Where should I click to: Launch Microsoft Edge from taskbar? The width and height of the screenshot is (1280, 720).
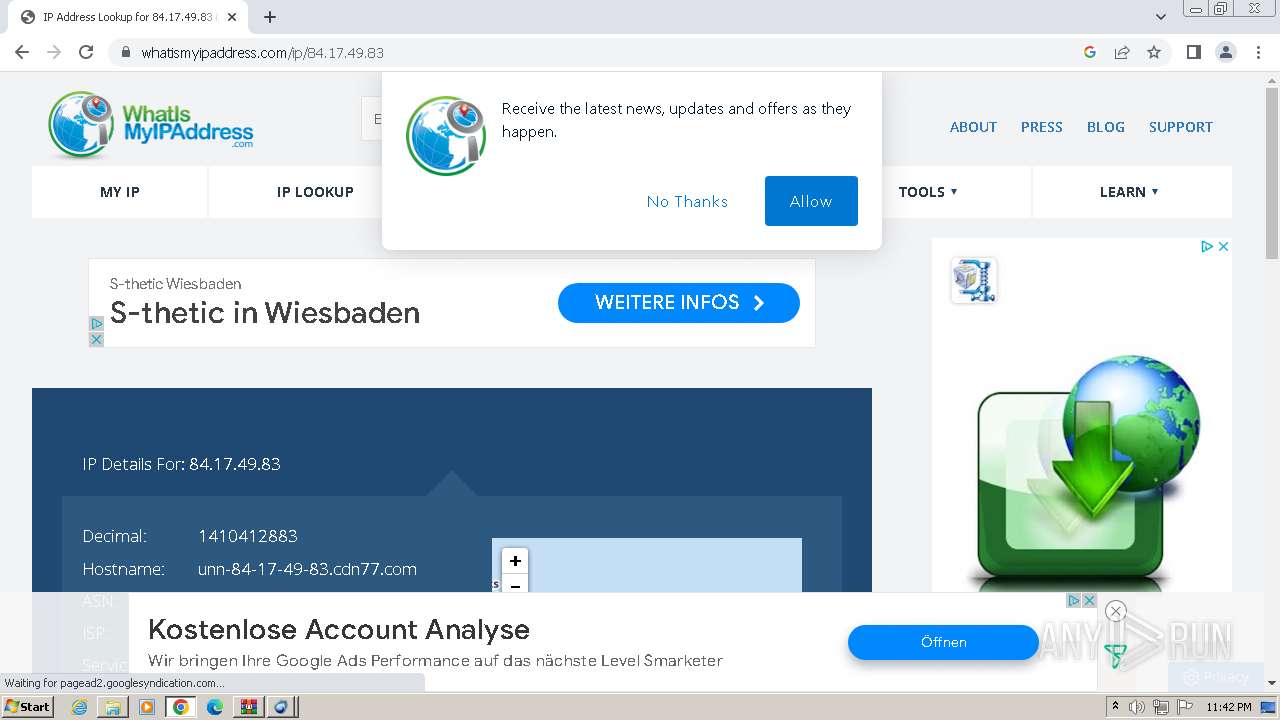click(215, 707)
